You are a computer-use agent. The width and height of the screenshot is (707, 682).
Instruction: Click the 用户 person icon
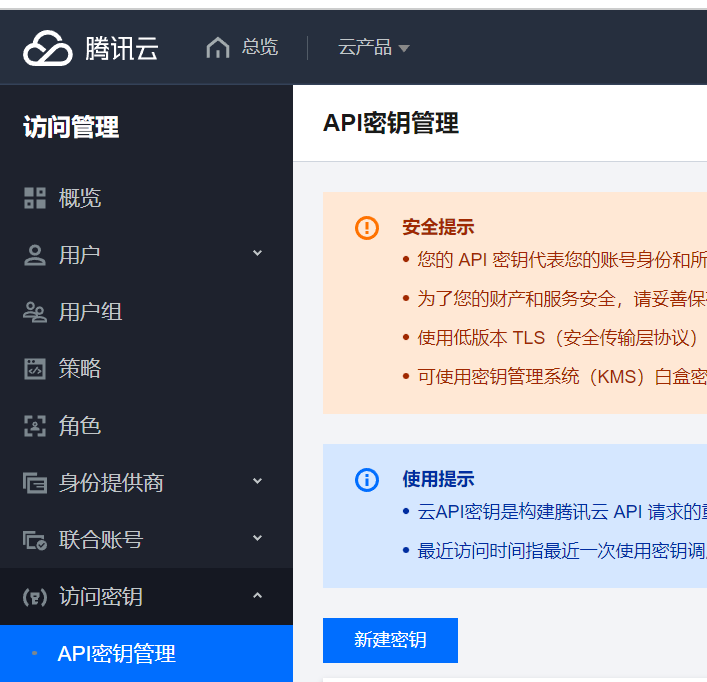(35, 255)
